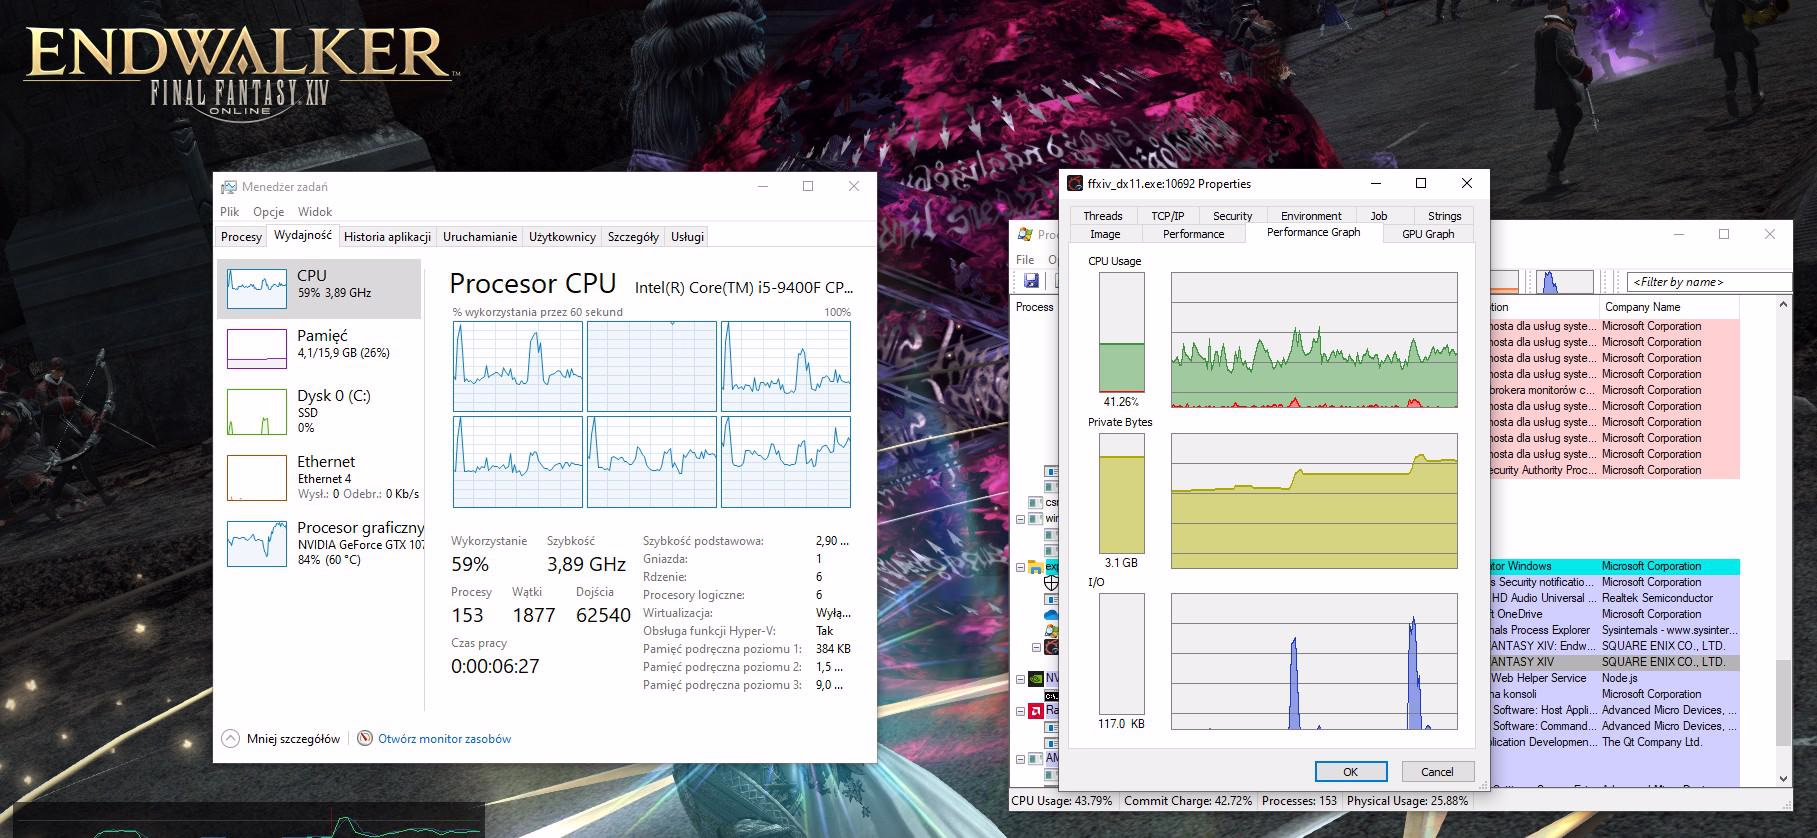Viewport: 1817px width, 838px height.
Task: Open the Szczegóły tab in Task Manager
Action: click(632, 237)
